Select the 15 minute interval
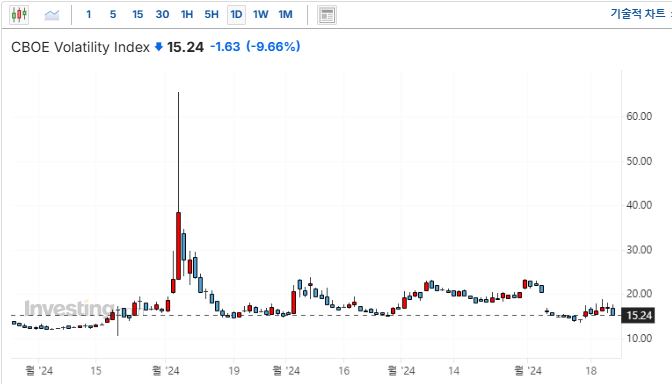Screen dimensions: 672x384 pos(138,15)
